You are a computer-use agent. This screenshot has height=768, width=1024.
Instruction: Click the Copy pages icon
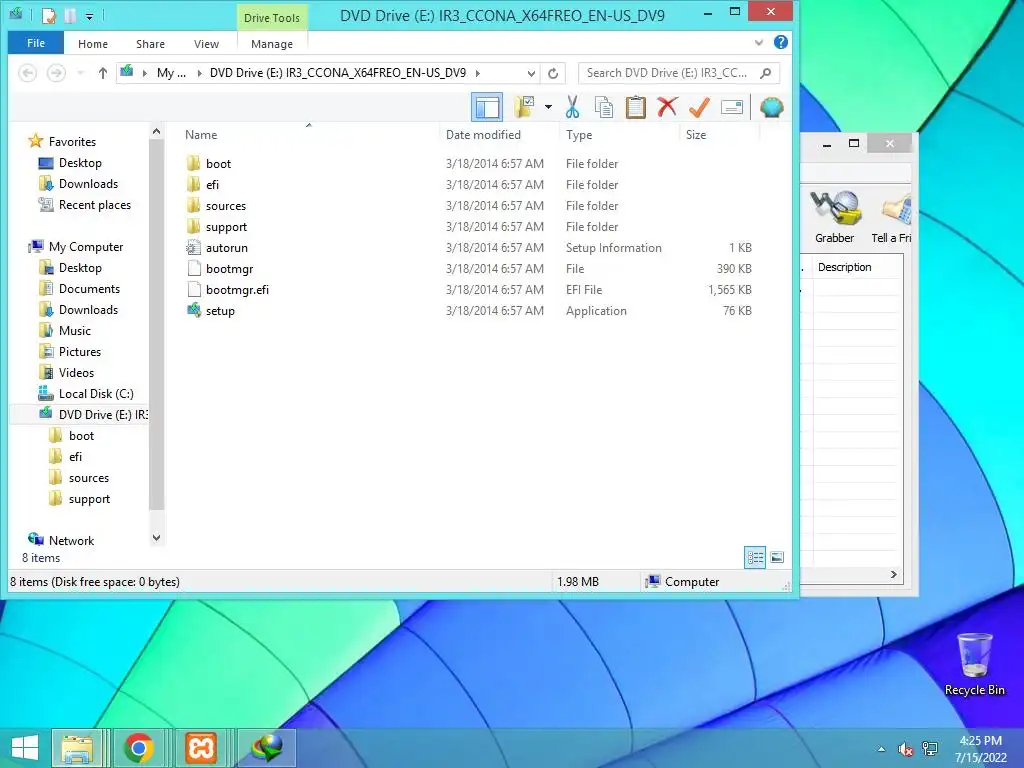coord(603,107)
